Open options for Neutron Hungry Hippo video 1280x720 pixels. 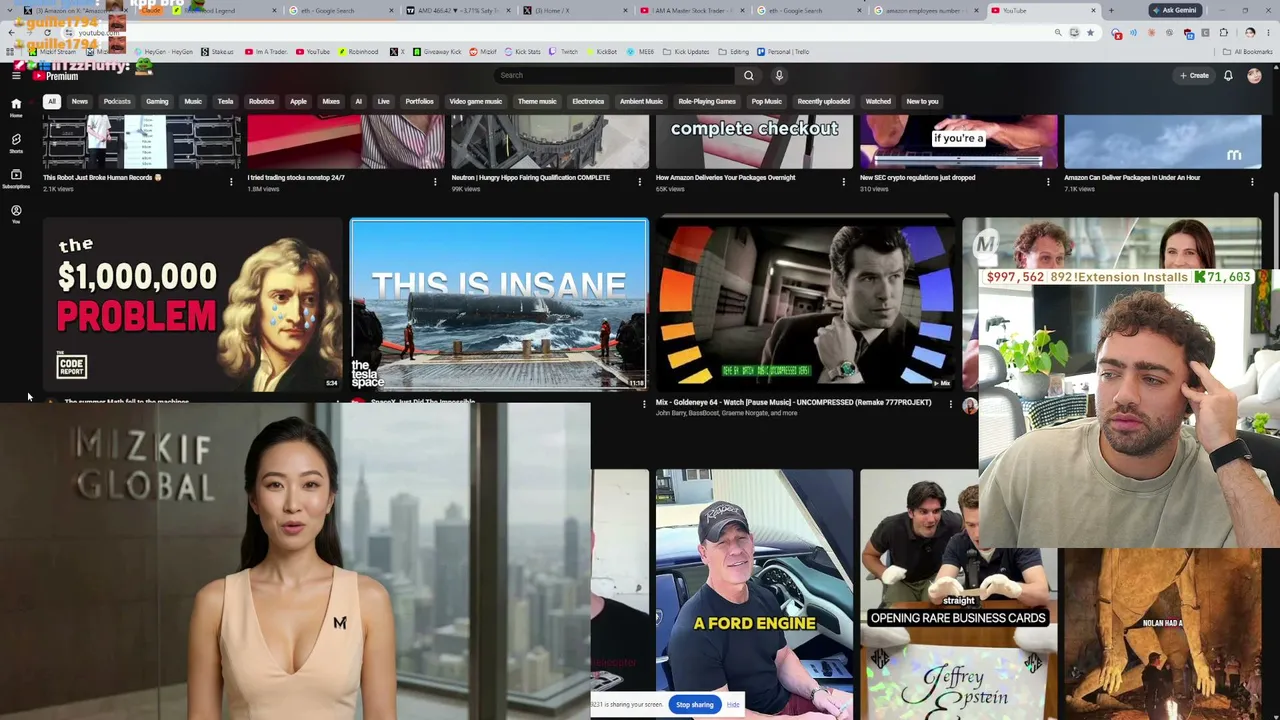[x=639, y=181]
